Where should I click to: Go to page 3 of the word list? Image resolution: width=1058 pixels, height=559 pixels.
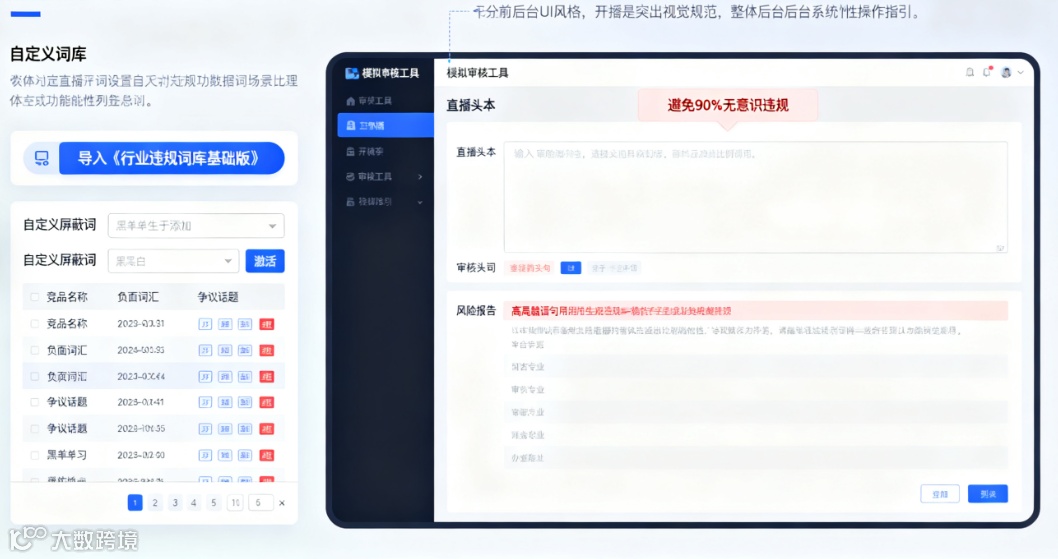point(175,503)
